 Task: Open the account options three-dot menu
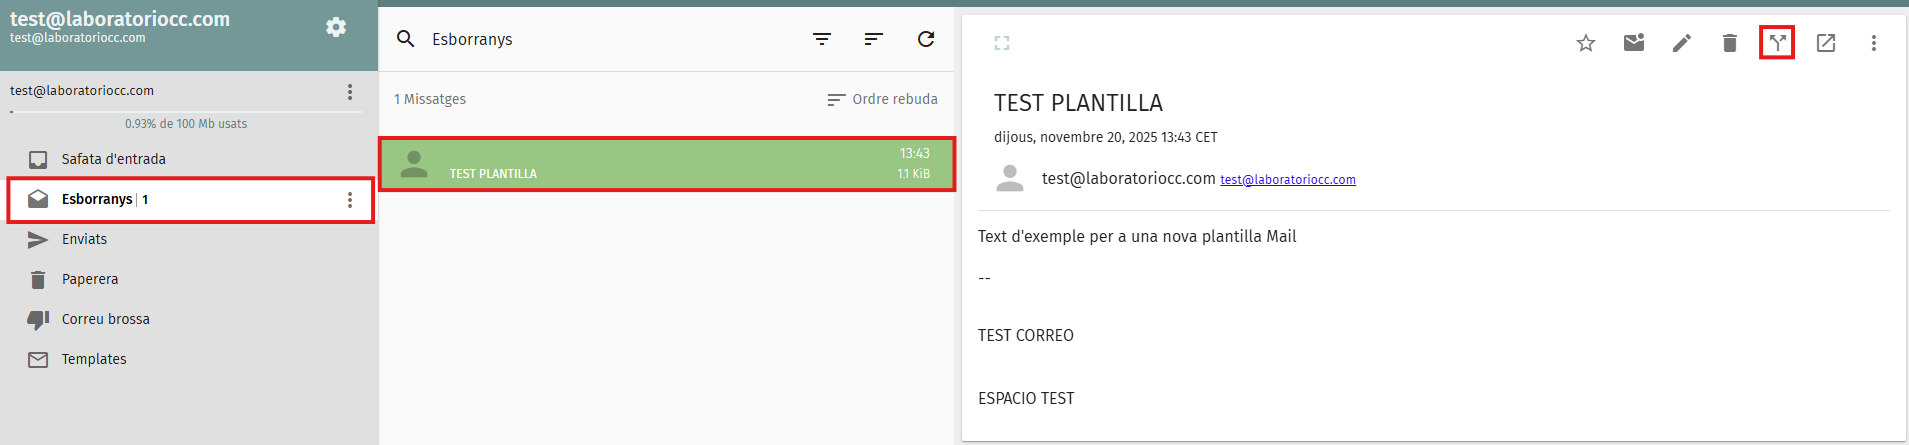click(x=350, y=92)
